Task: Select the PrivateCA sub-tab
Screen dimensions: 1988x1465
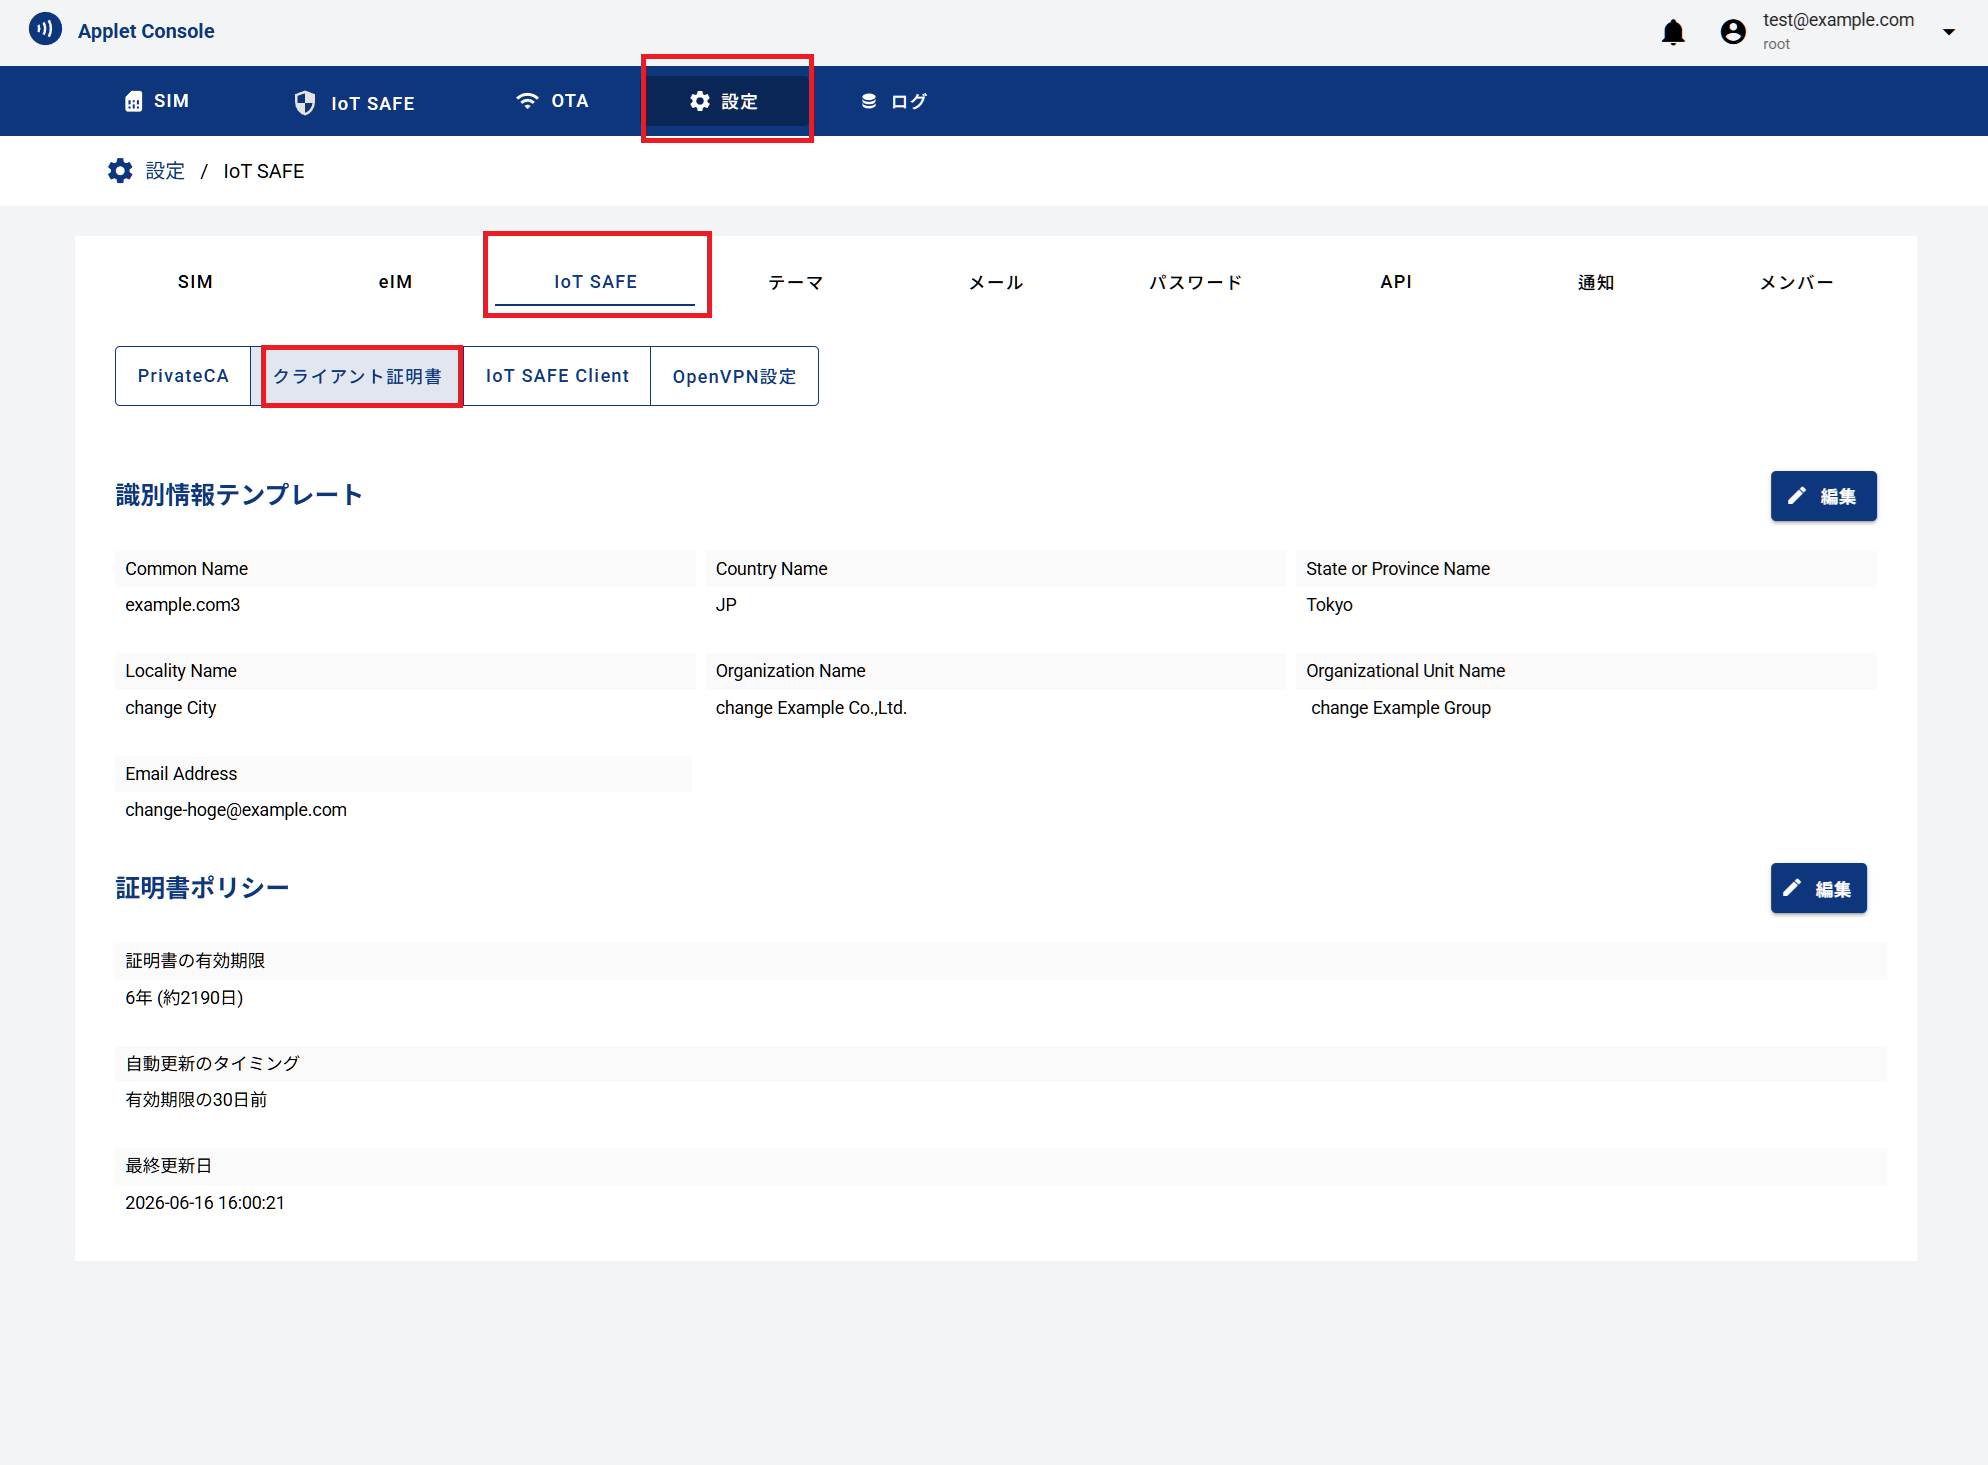Action: click(183, 376)
